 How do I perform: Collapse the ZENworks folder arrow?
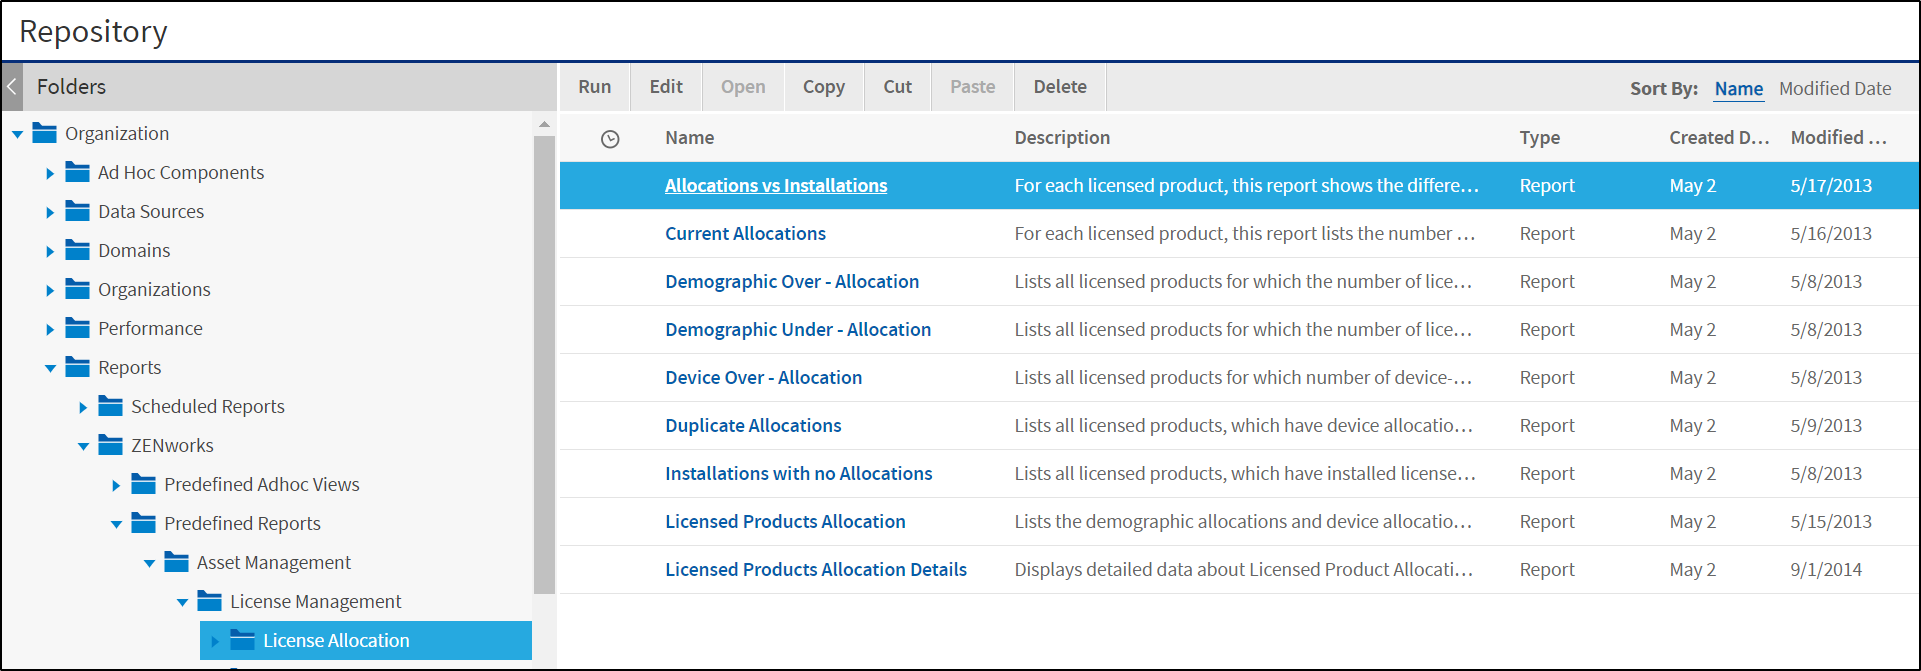(83, 446)
